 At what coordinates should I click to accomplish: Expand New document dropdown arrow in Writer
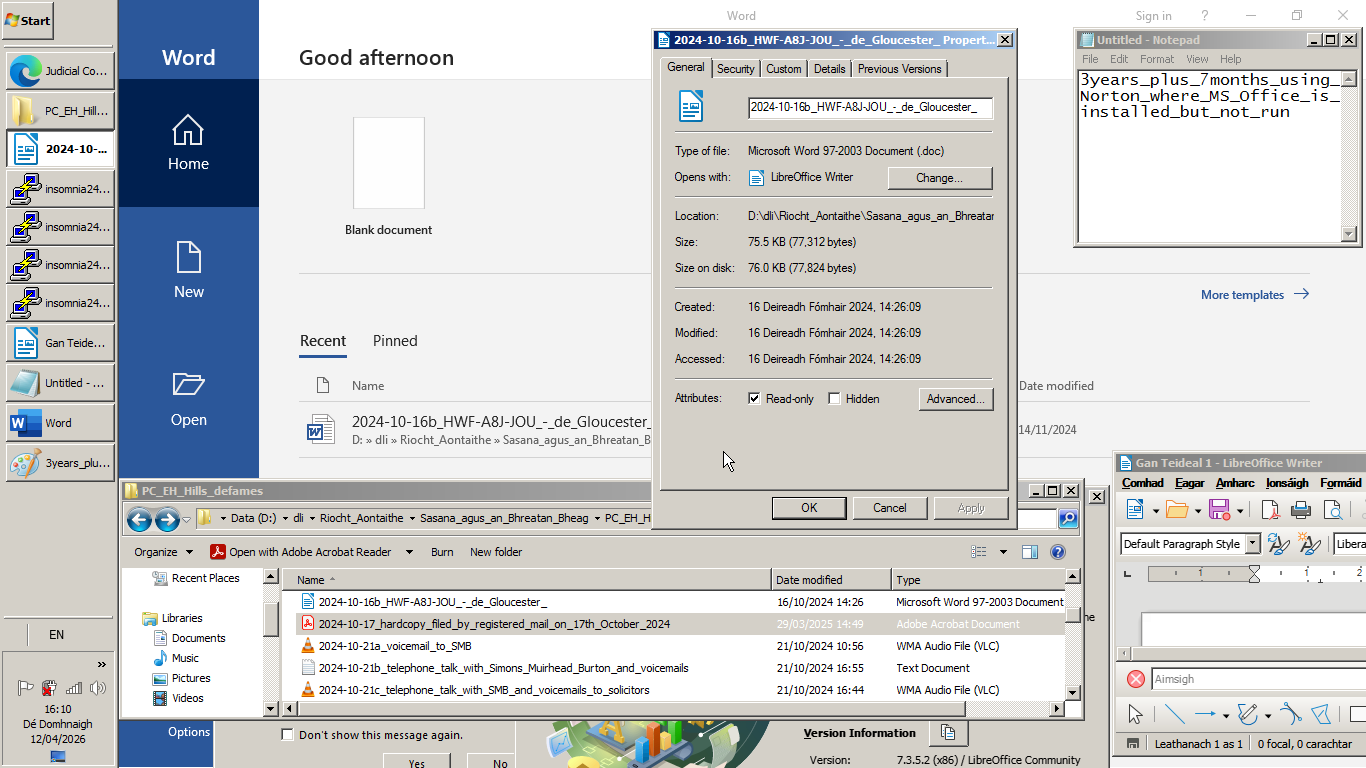click(x=1155, y=511)
